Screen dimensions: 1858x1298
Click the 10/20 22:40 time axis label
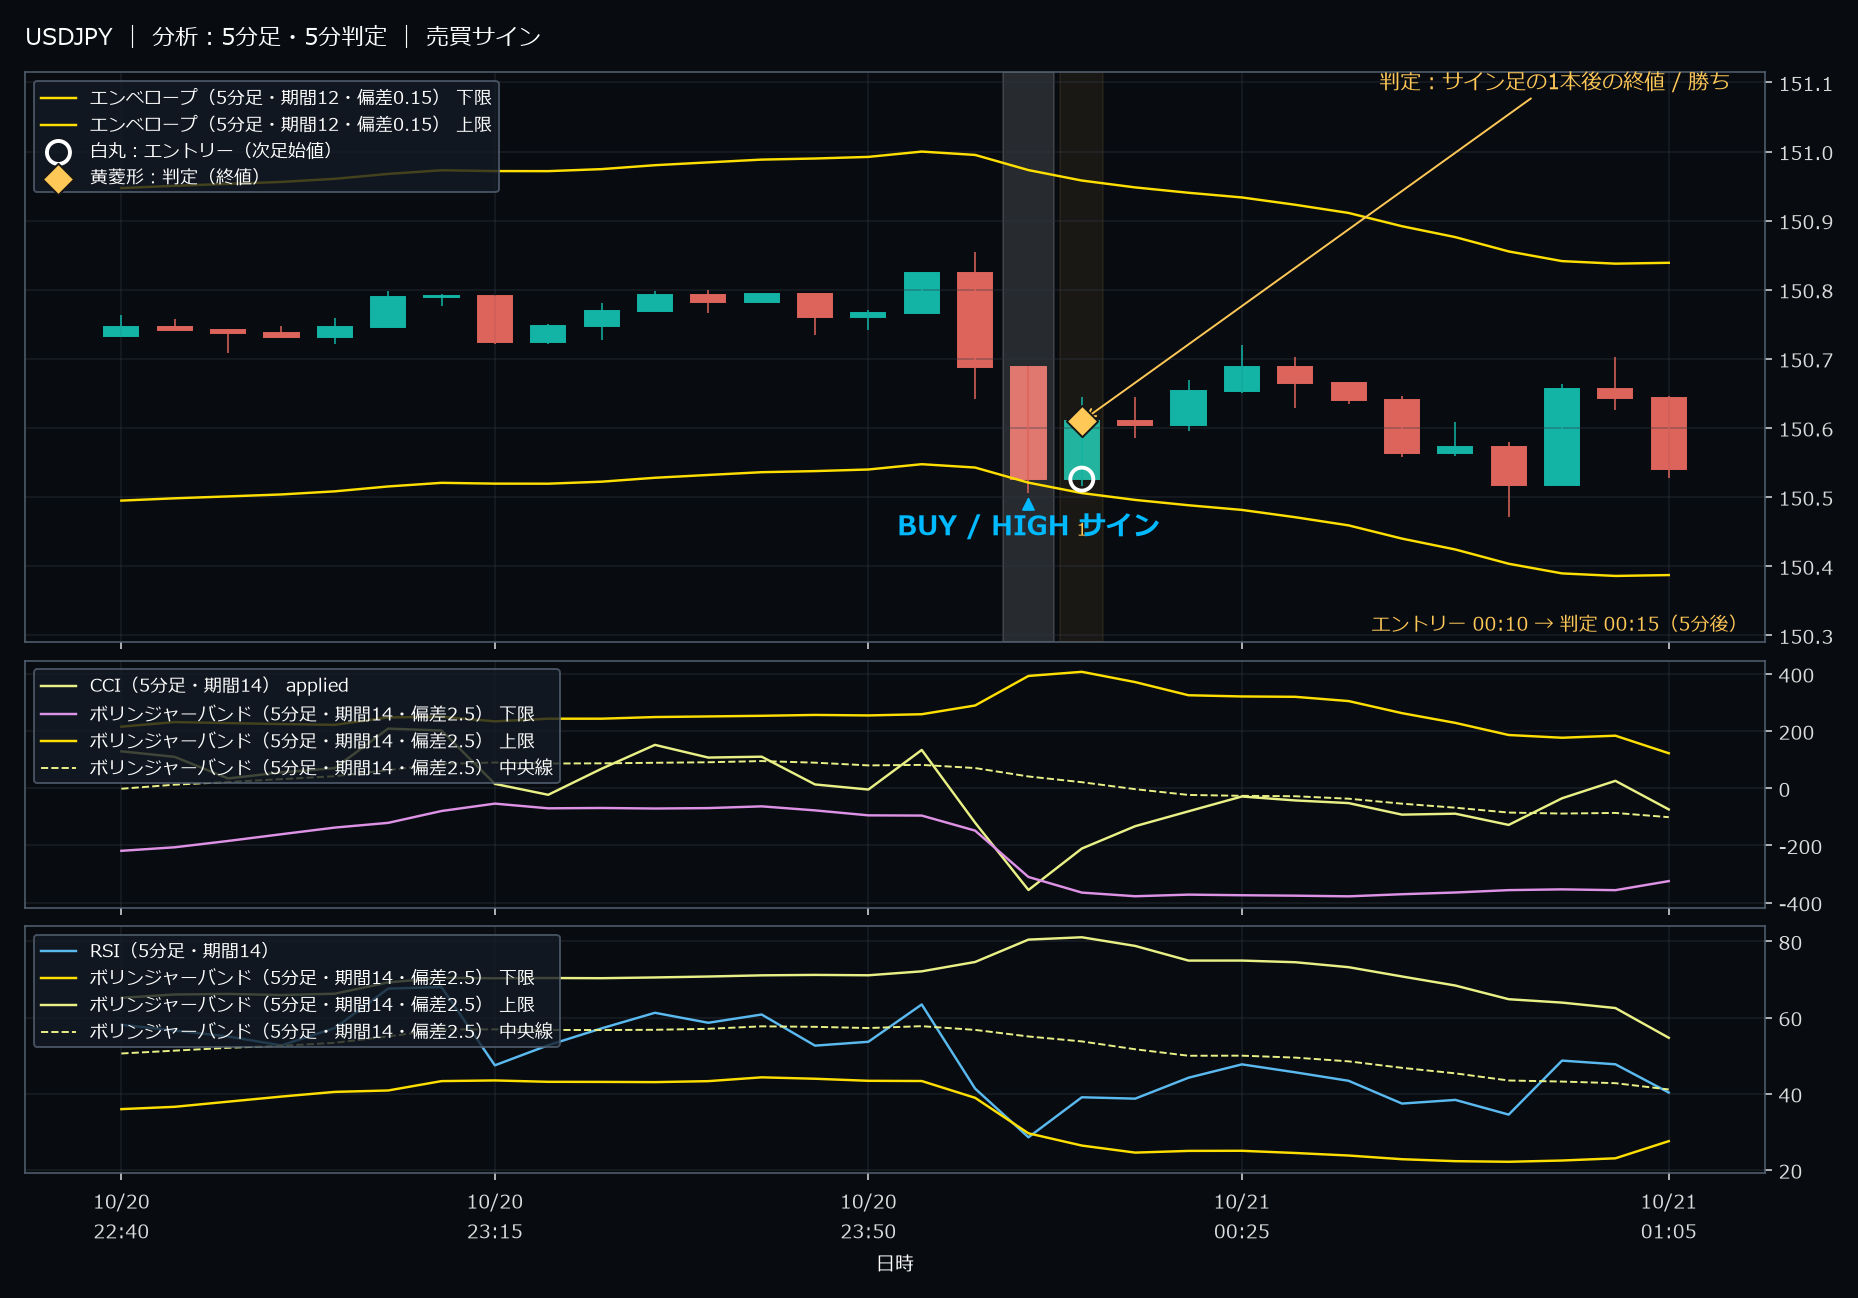pyautogui.click(x=121, y=1217)
